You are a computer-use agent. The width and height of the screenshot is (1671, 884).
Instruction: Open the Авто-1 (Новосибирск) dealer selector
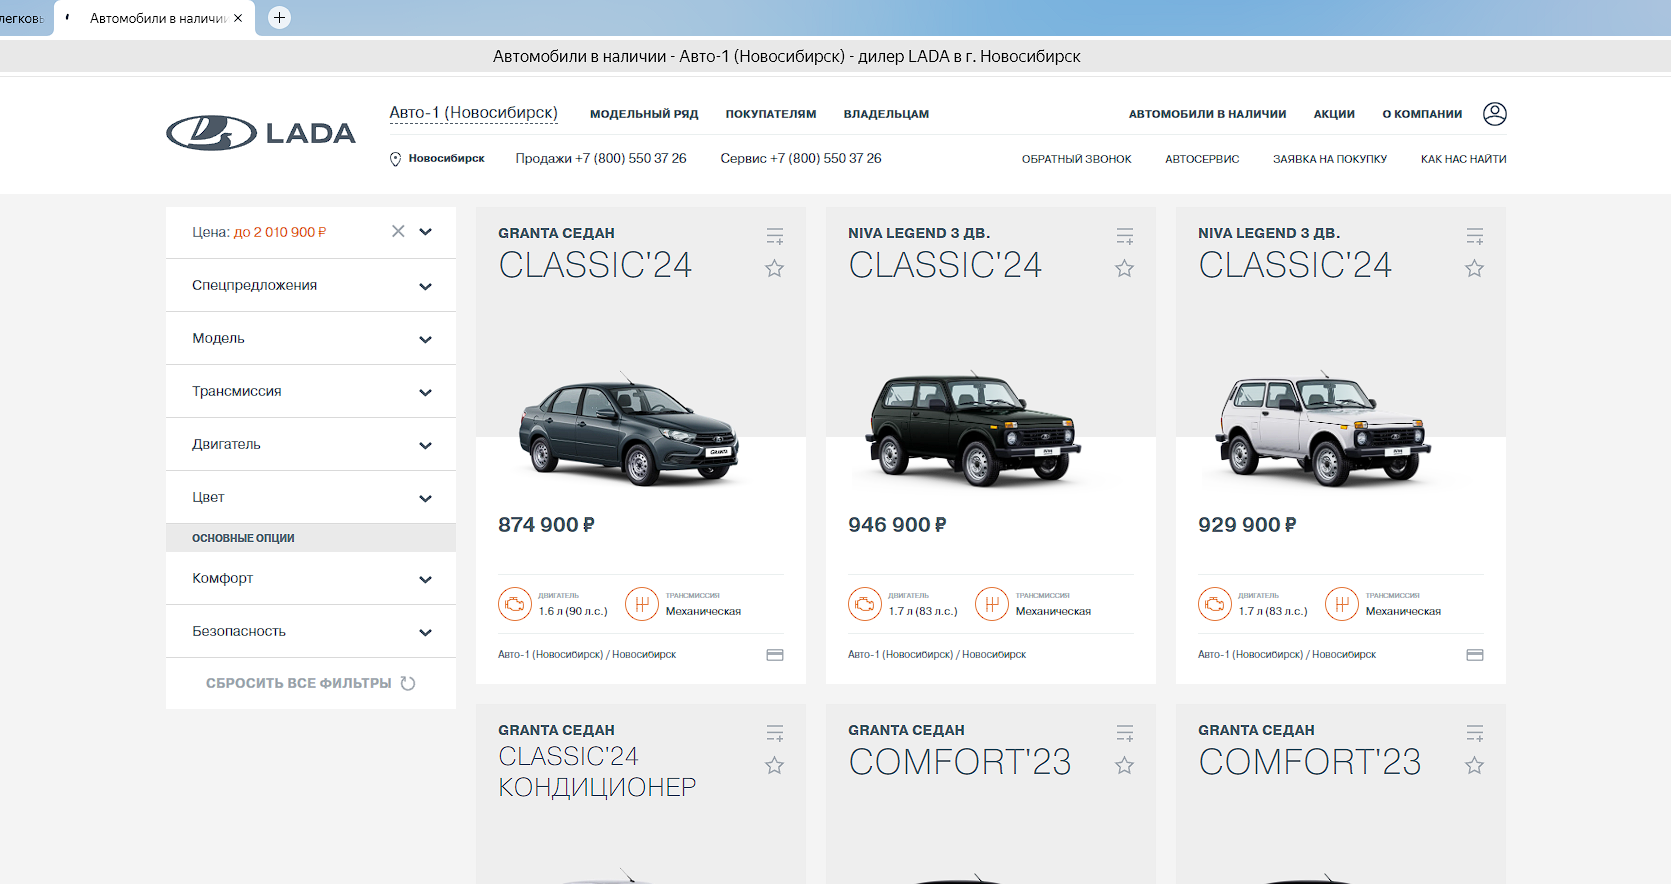(x=474, y=113)
